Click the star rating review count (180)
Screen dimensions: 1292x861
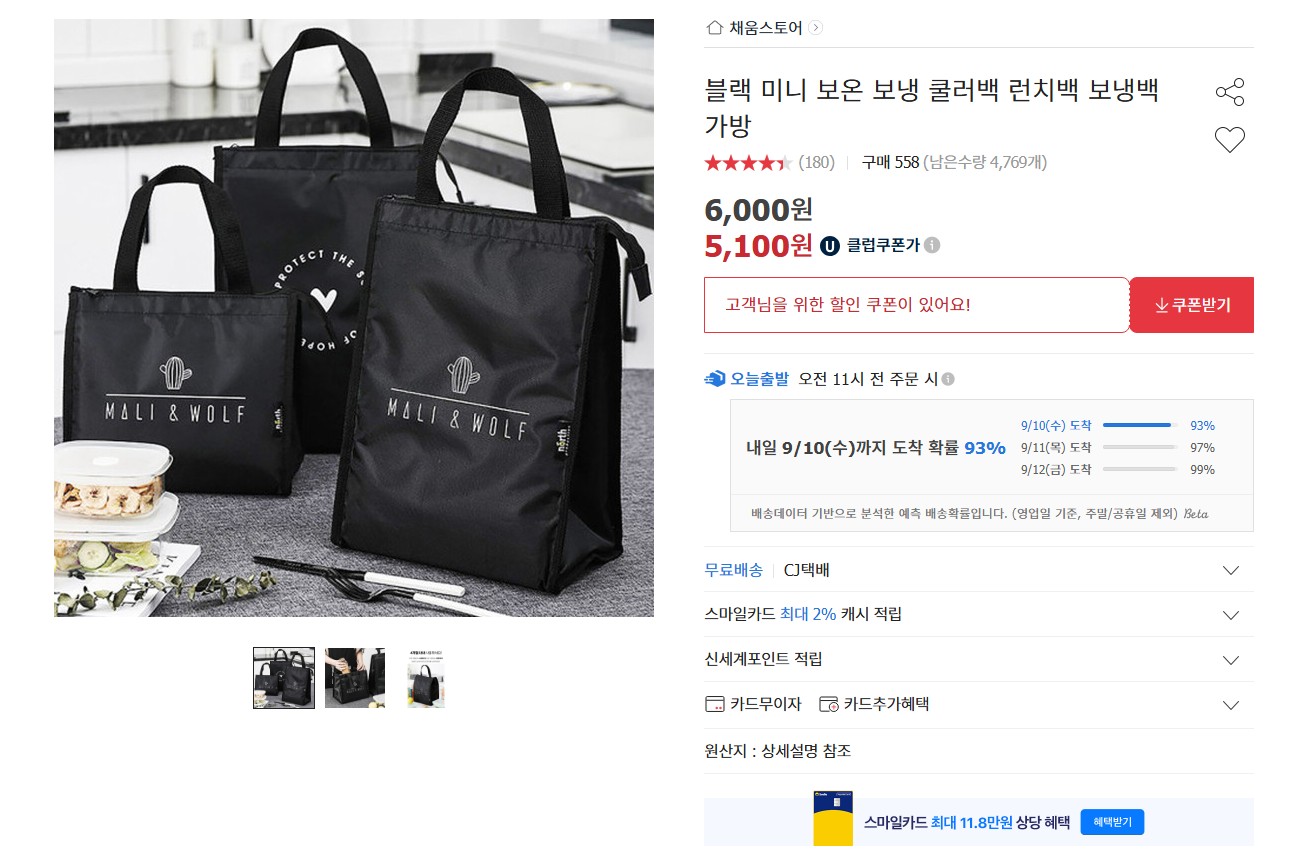816,162
